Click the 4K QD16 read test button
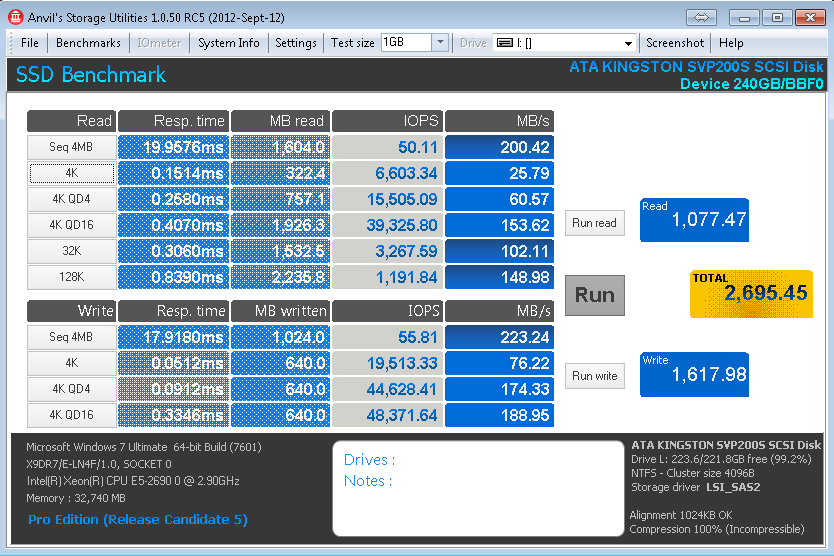Viewport: 834px width, 556px height. tap(71, 225)
